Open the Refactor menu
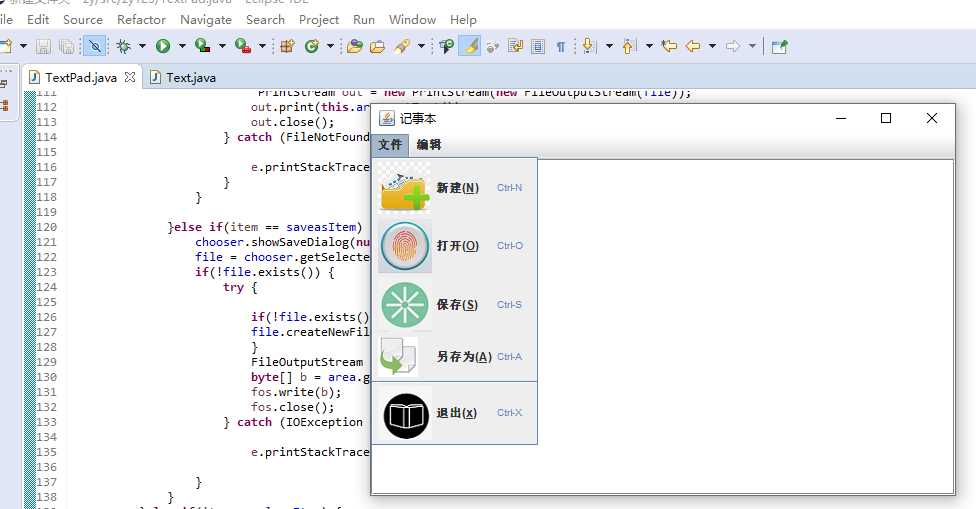Viewport: 976px width, 509px height. 141,20
